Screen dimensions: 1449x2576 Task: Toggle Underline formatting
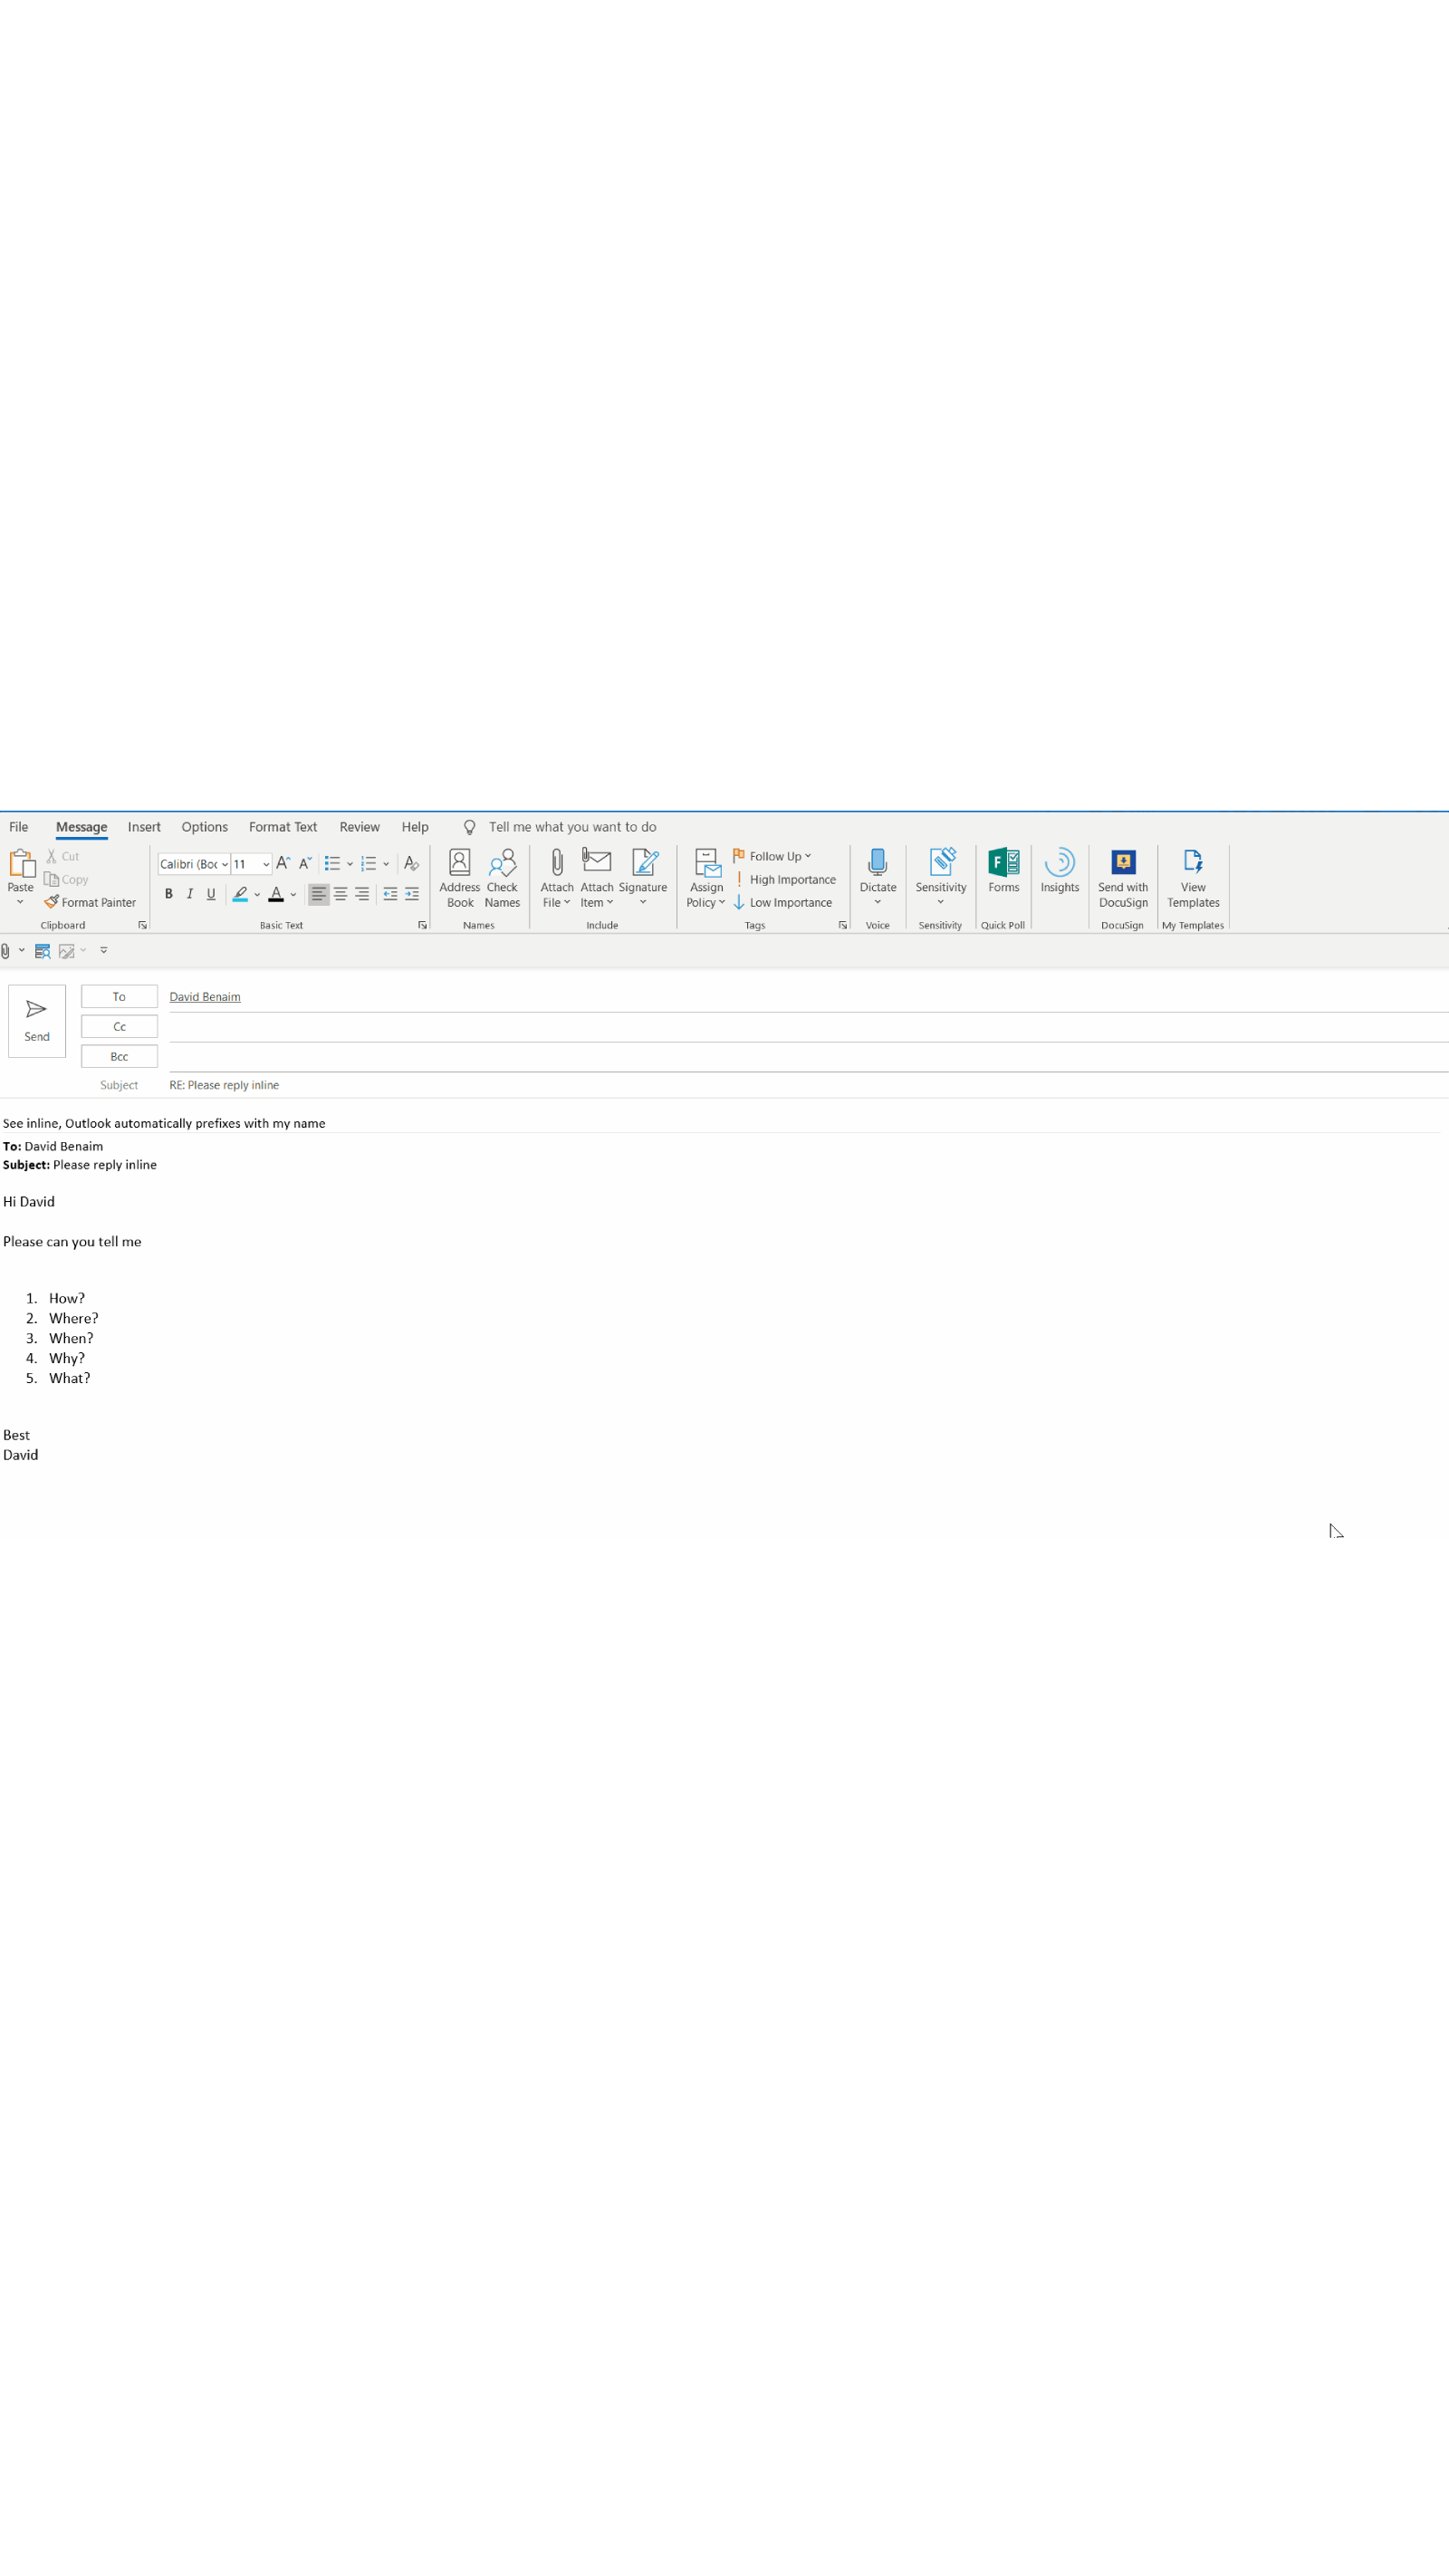pos(211,894)
